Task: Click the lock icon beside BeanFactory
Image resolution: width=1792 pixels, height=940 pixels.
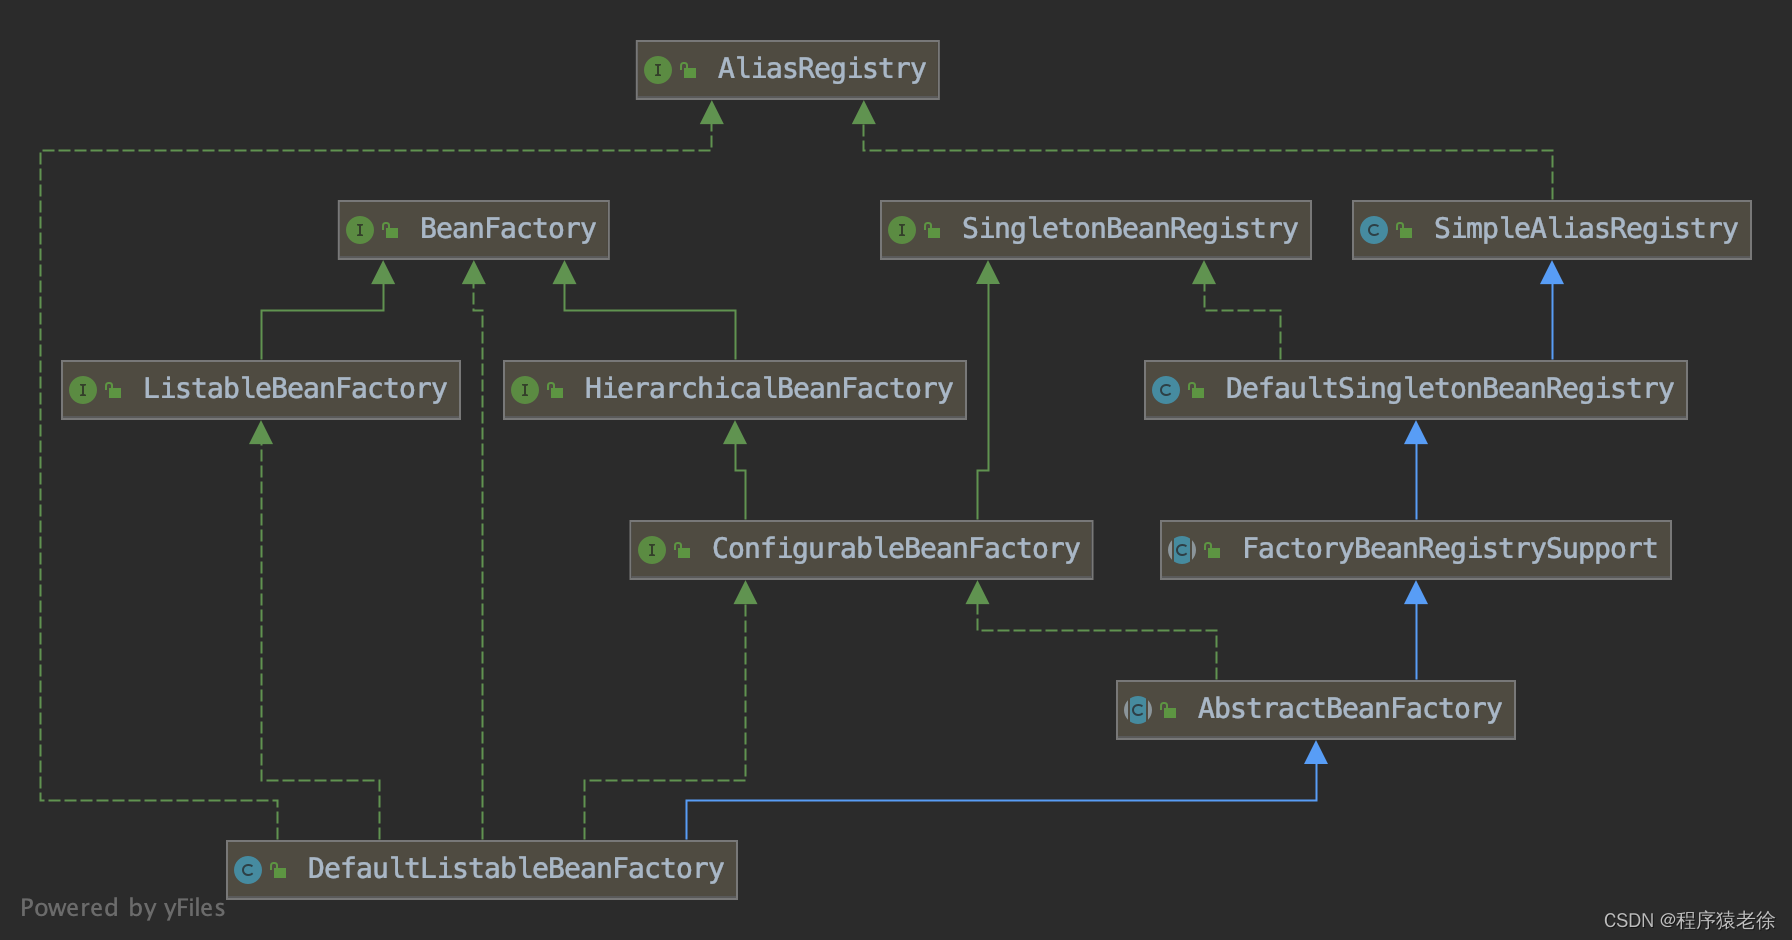Action: click(x=391, y=230)
